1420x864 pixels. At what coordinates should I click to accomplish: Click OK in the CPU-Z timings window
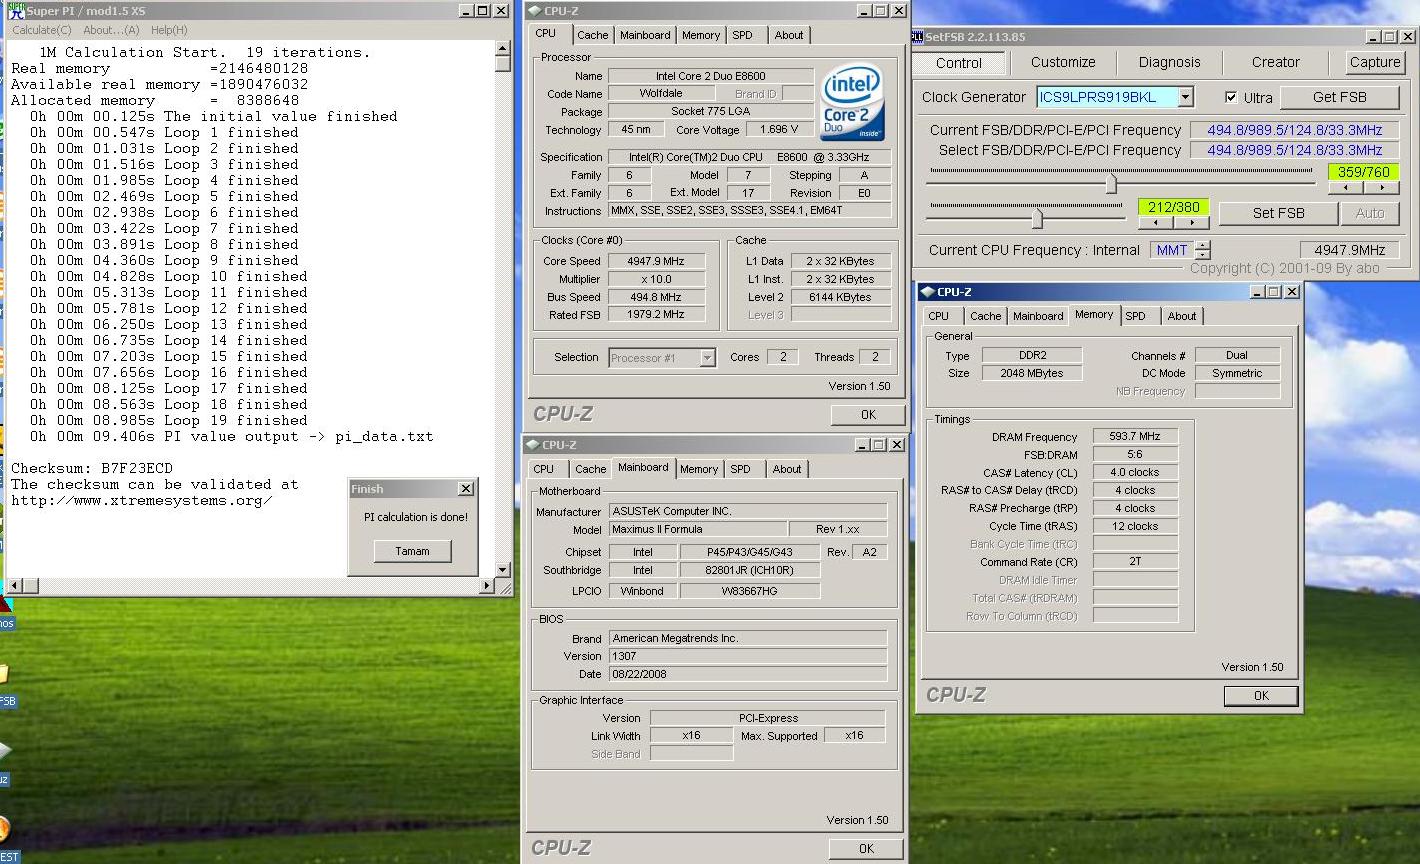click(x=1261, y=695)
